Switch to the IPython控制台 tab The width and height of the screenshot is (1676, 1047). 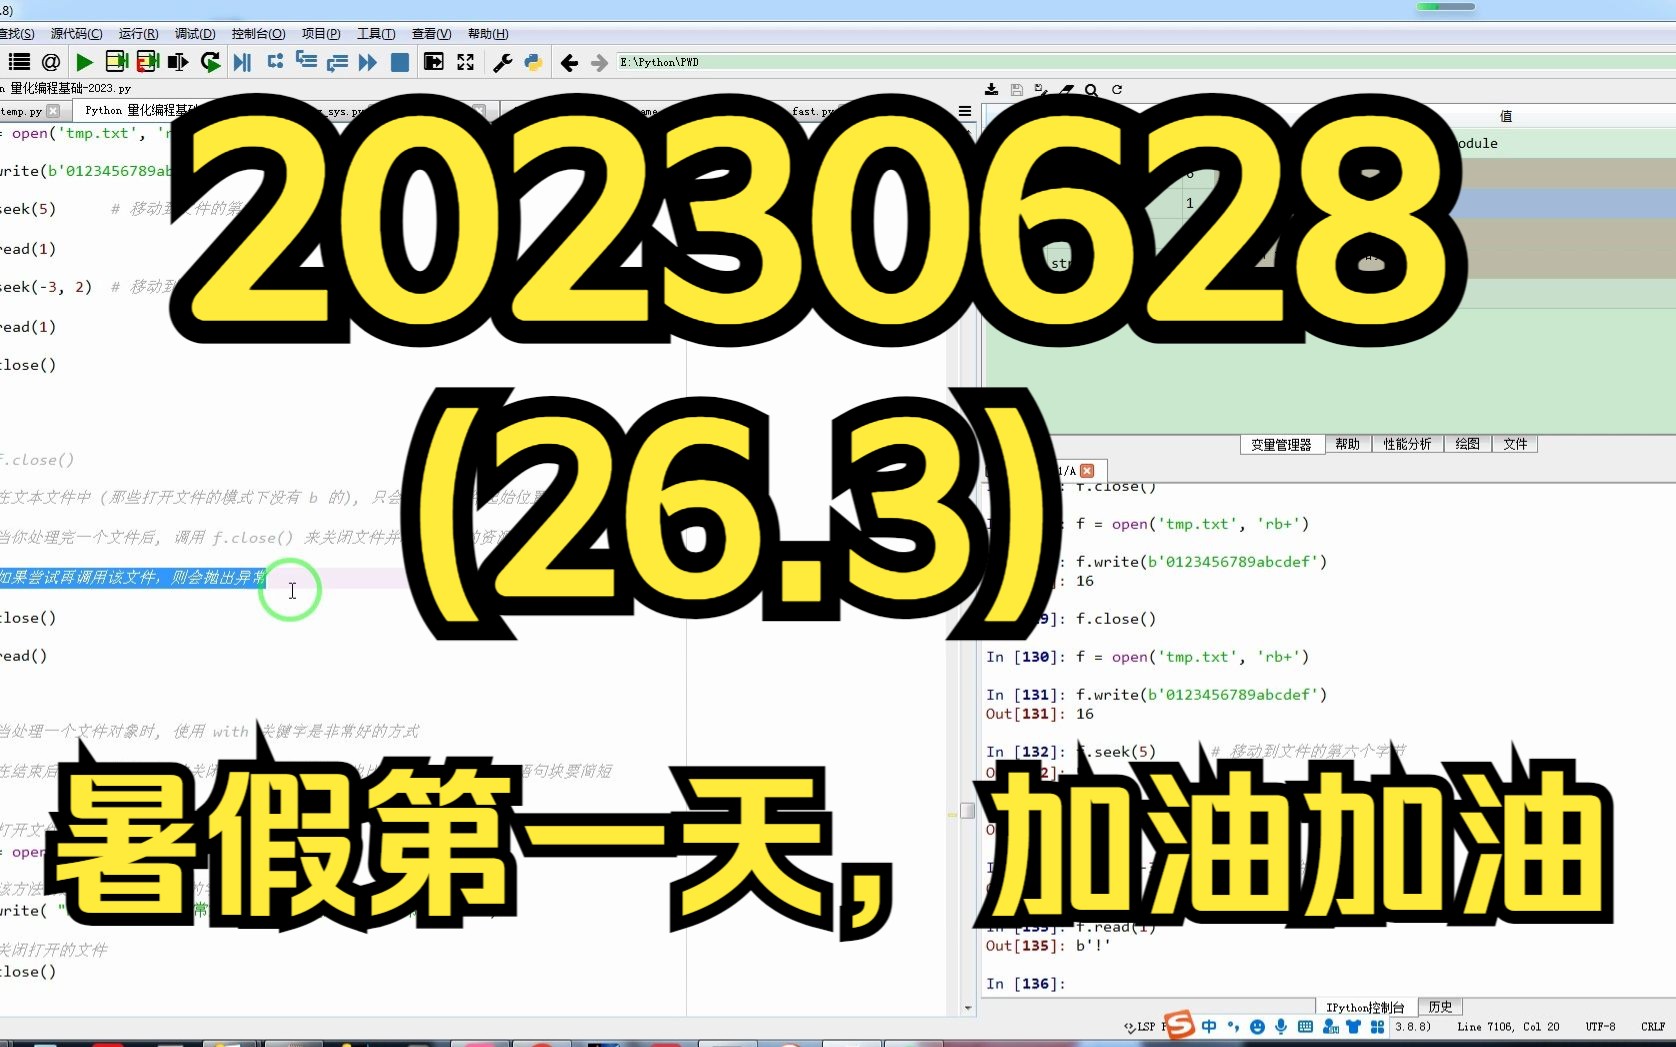1365,1007
